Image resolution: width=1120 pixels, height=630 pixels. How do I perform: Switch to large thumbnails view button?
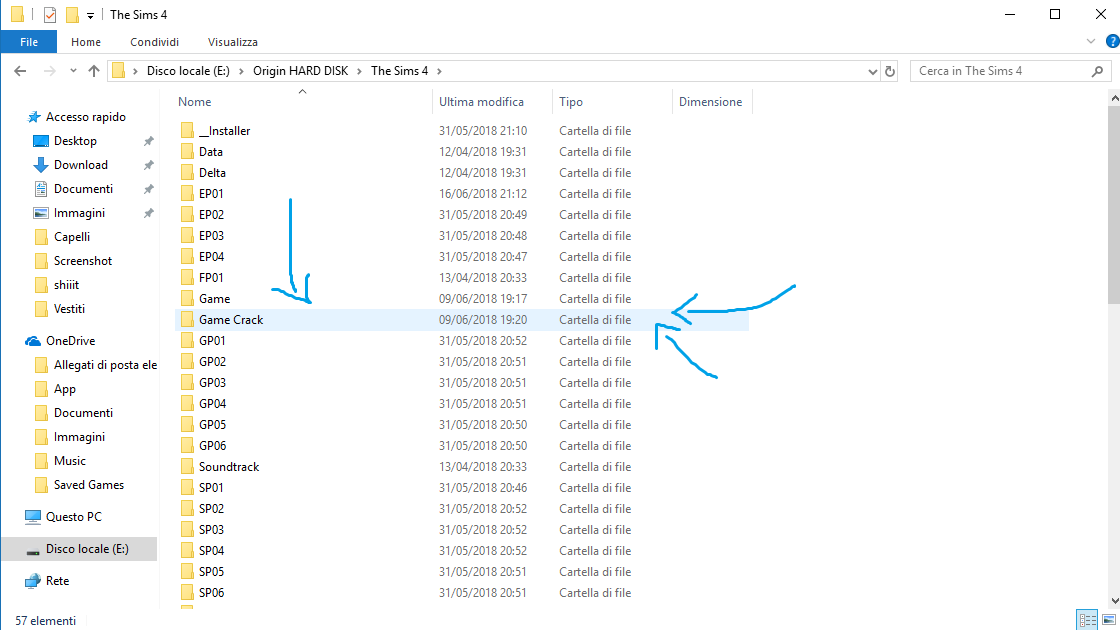pos(1109,619)
